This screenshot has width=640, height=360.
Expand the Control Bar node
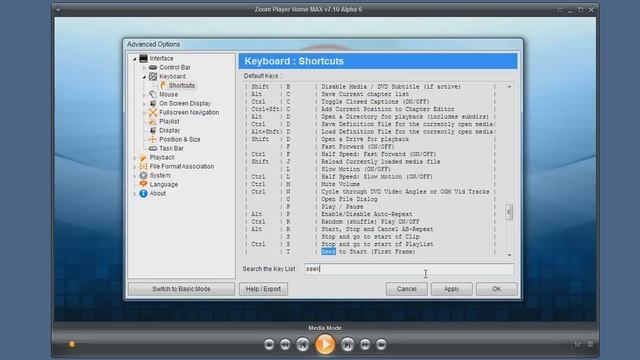144,68
